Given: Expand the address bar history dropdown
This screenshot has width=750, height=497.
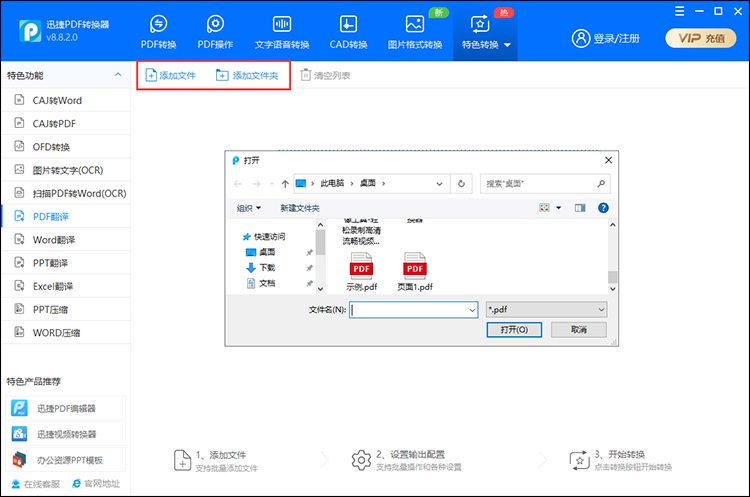Looking at the screenshot, I should pyautogui.click(x=439, y=184).
